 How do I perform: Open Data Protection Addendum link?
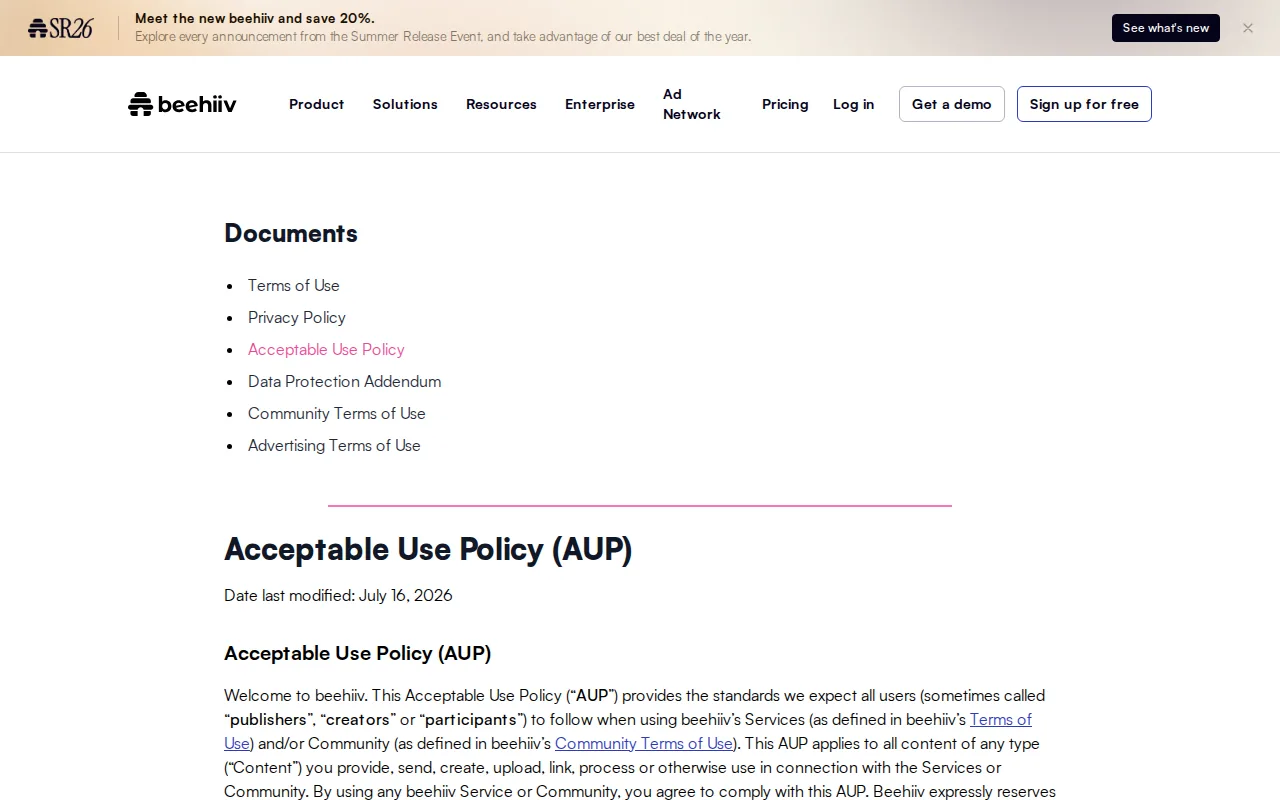click(x=344, y=381)
